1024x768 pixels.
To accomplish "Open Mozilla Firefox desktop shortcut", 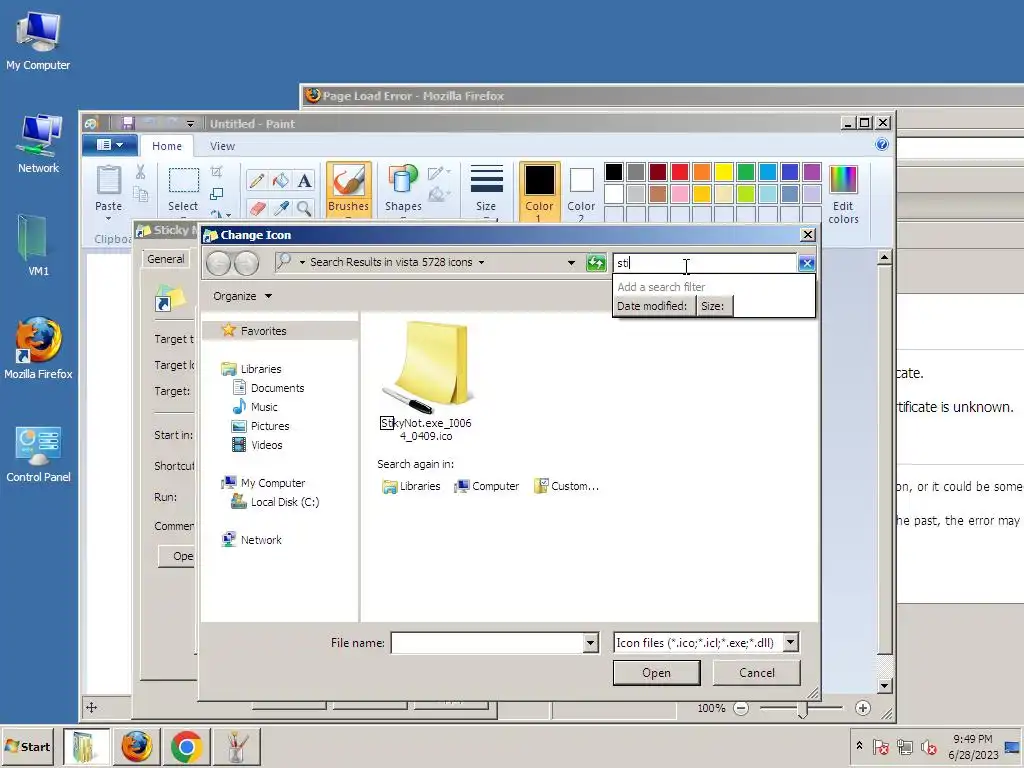I will [x=38, y=349].
